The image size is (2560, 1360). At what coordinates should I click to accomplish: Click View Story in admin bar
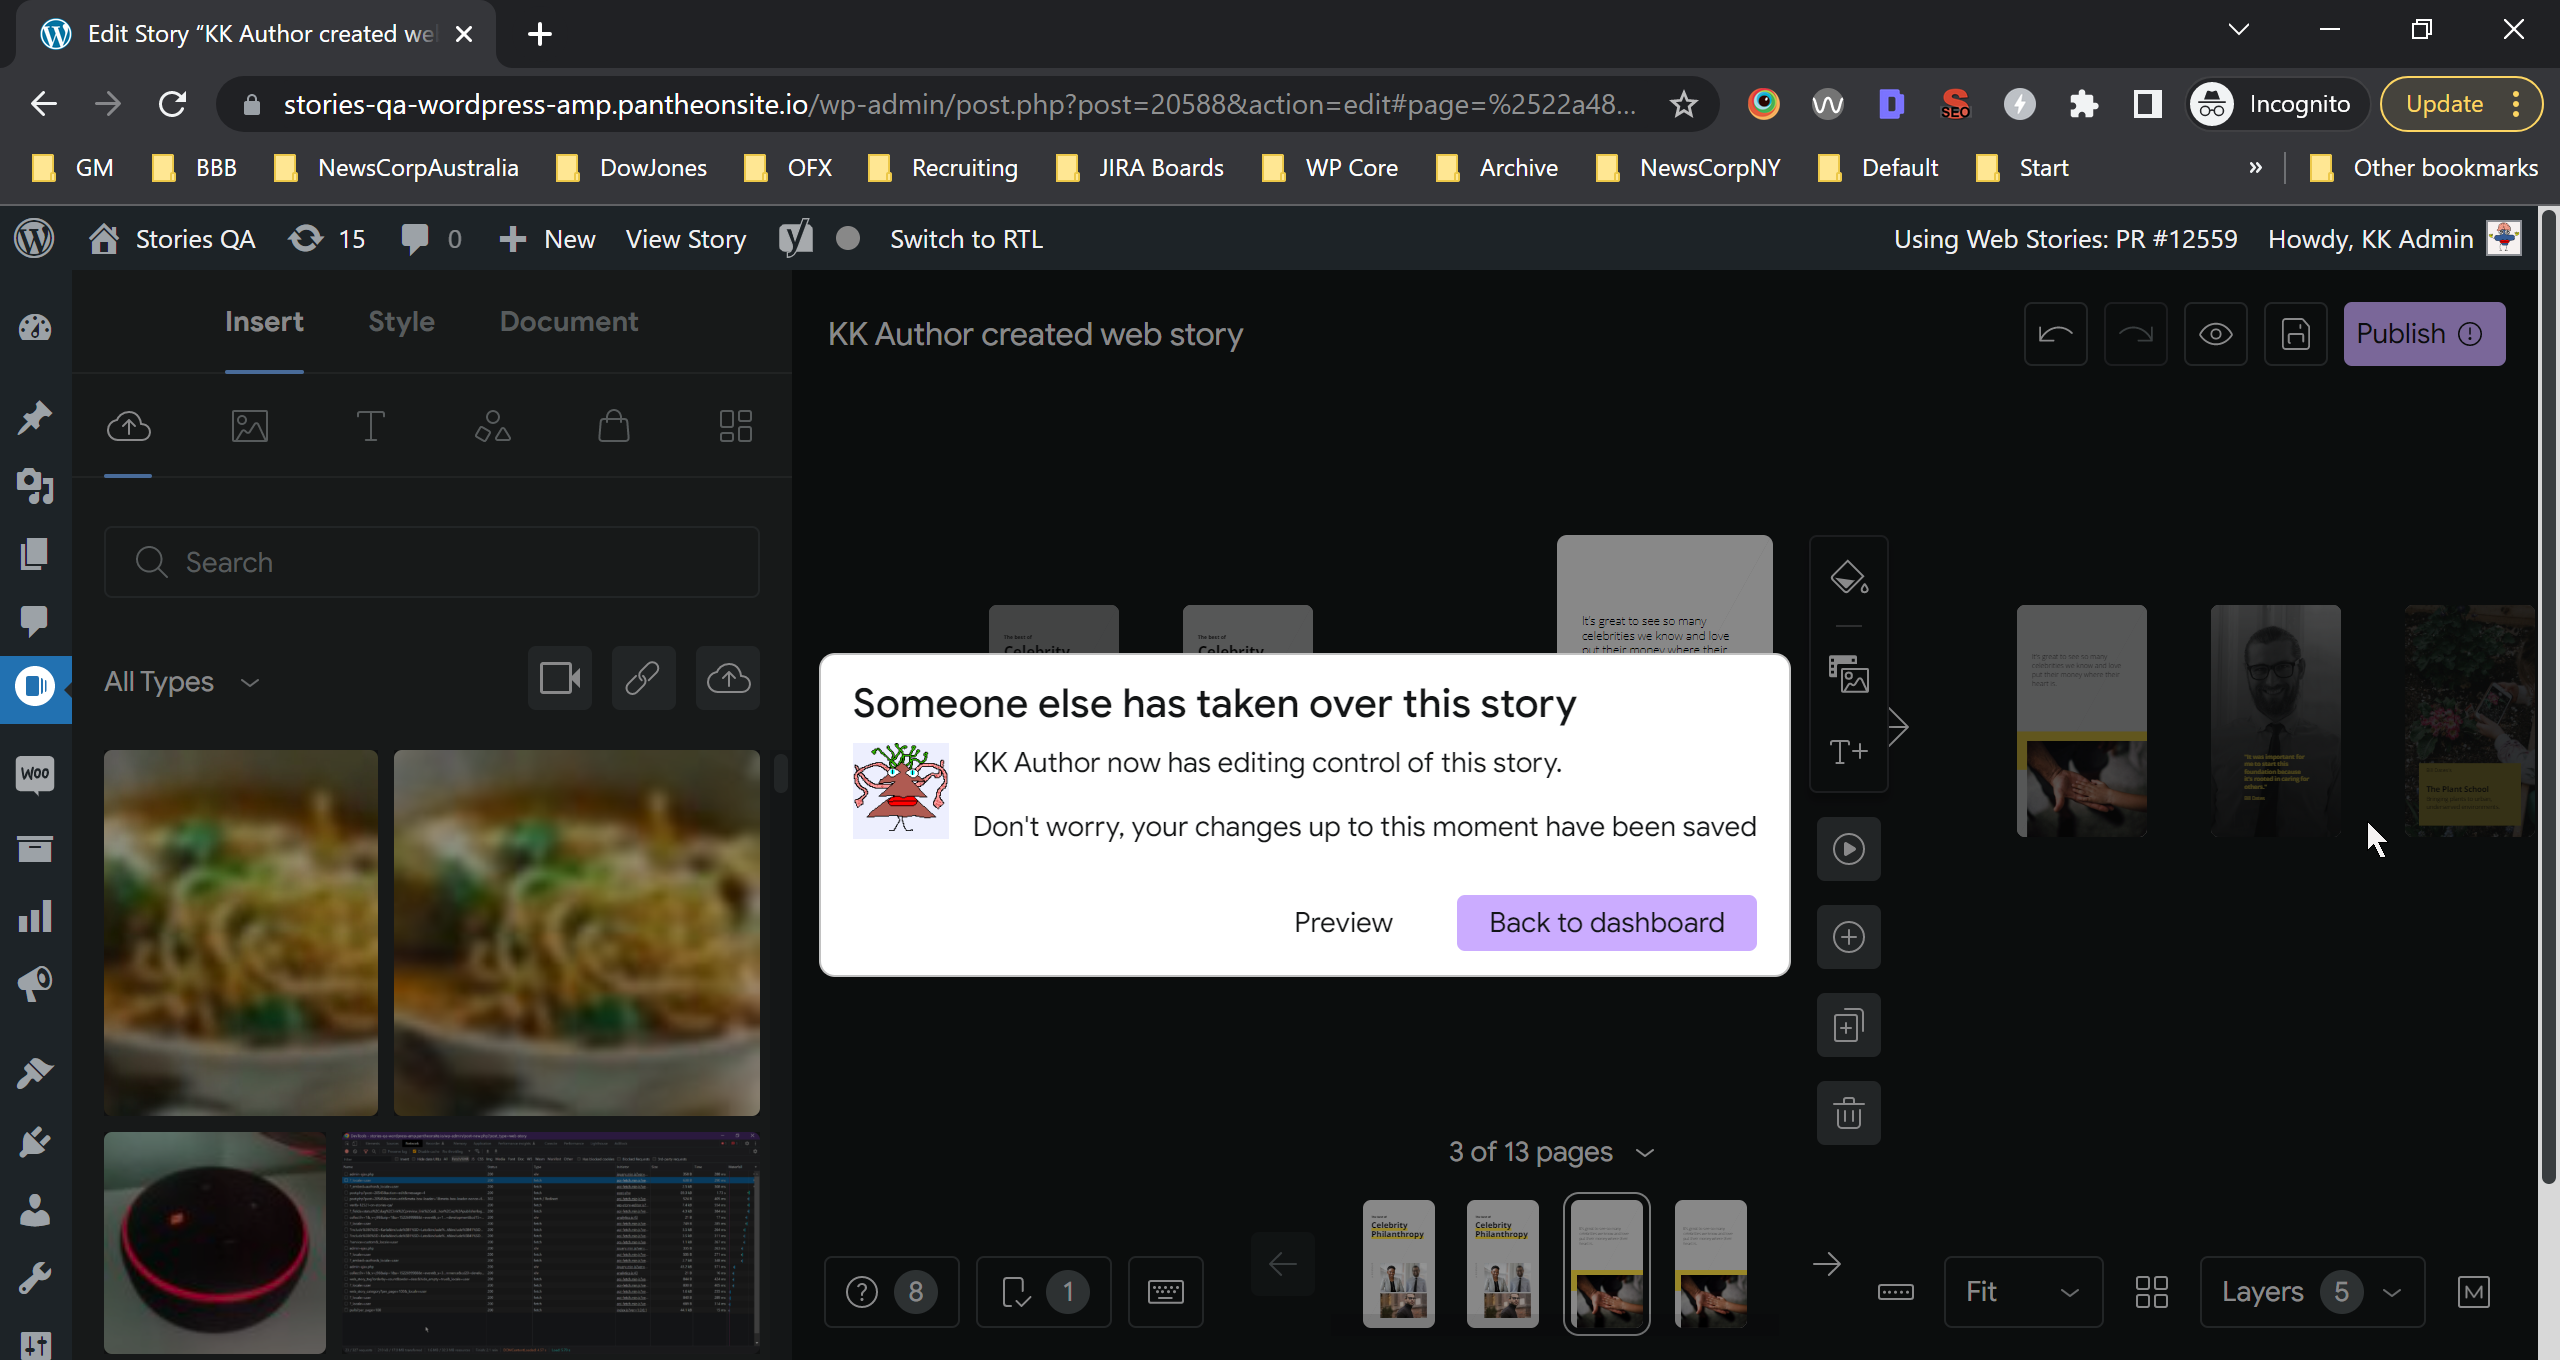click(686, 239)
